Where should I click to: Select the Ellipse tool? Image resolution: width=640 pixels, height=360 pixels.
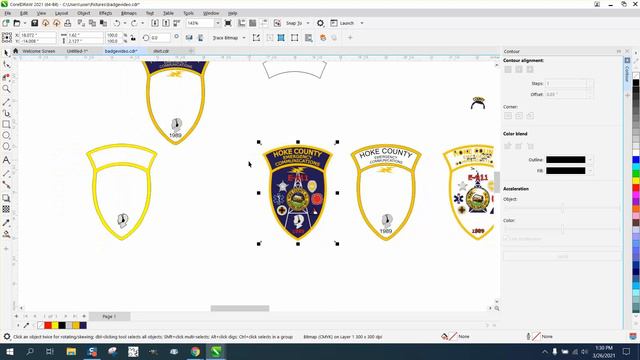[x=6, y=136]
